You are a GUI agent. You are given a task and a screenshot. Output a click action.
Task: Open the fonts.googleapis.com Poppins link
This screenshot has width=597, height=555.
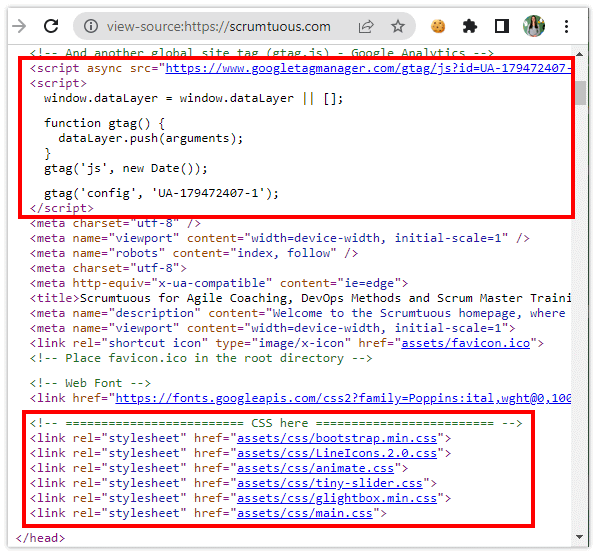(x=343, y=398)
